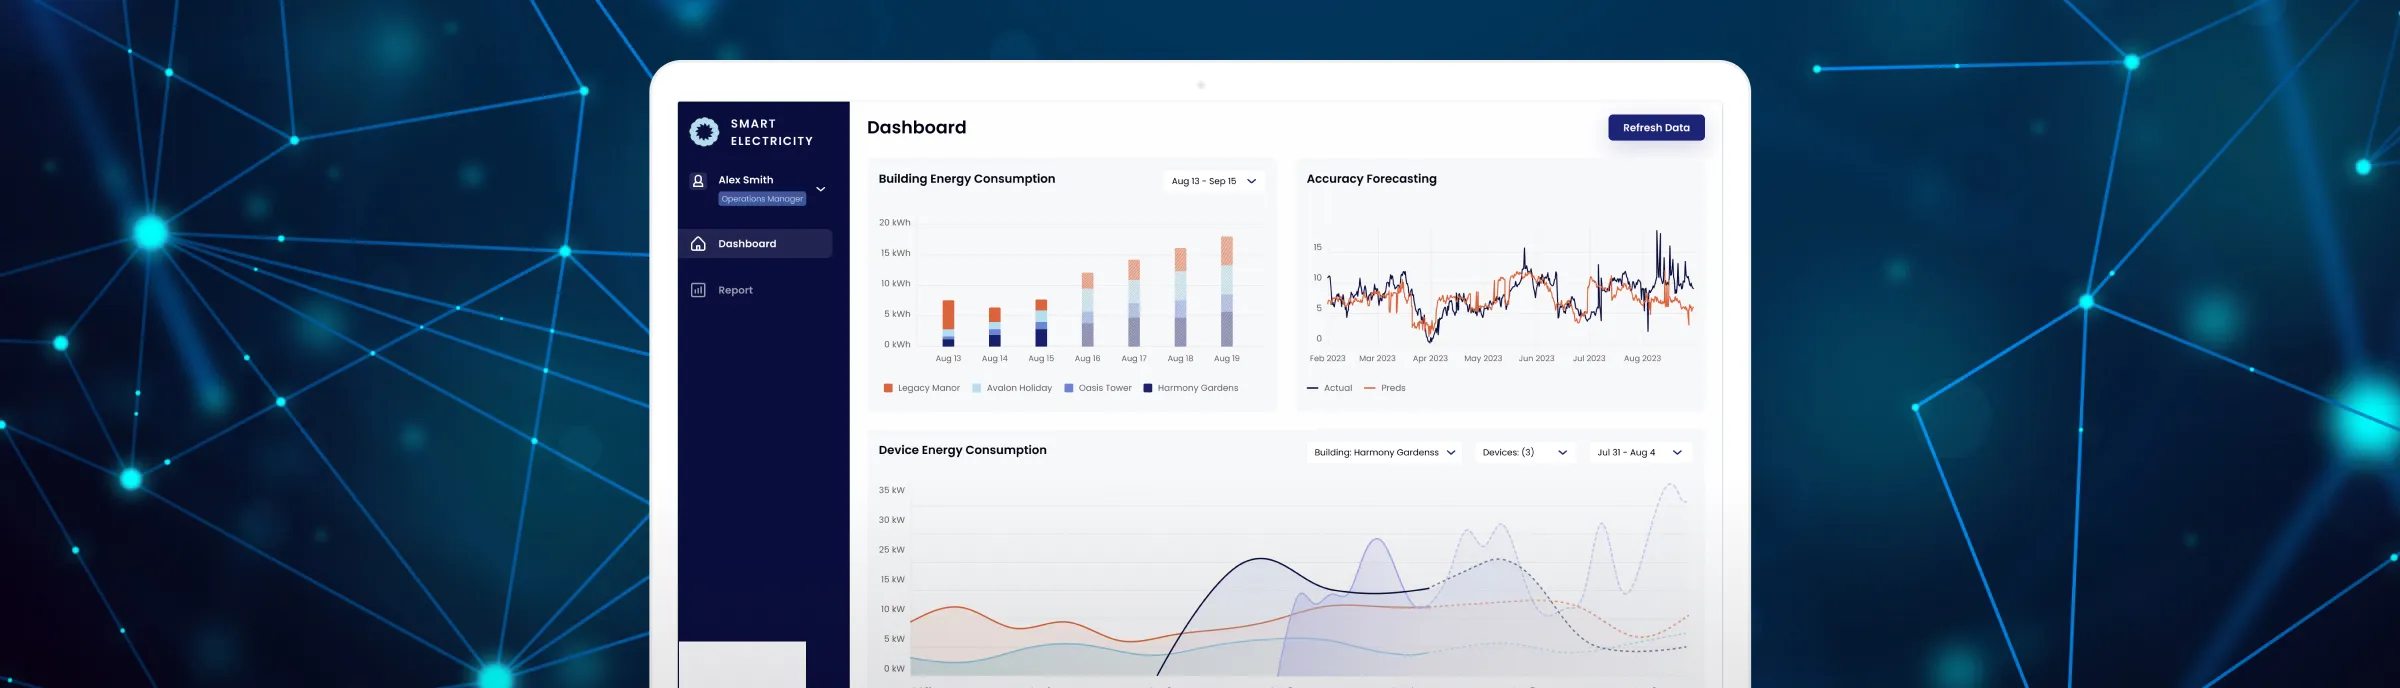Click the Refresh Data button

pos(1656,128)
